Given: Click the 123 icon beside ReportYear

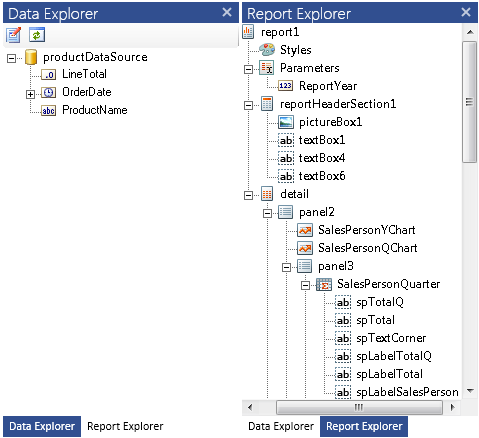Looking at the screenshot, I should (x=286, y=86).
